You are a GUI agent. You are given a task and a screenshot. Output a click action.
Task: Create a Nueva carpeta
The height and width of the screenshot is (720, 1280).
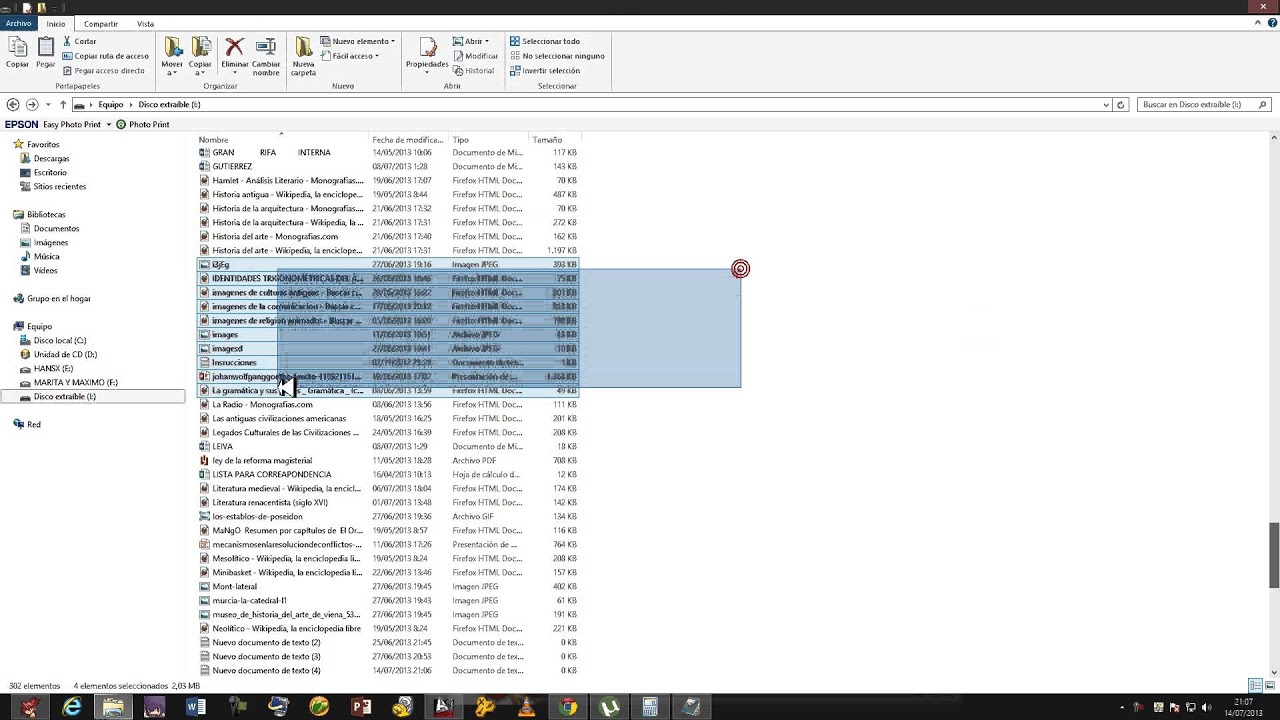[303, 56]
